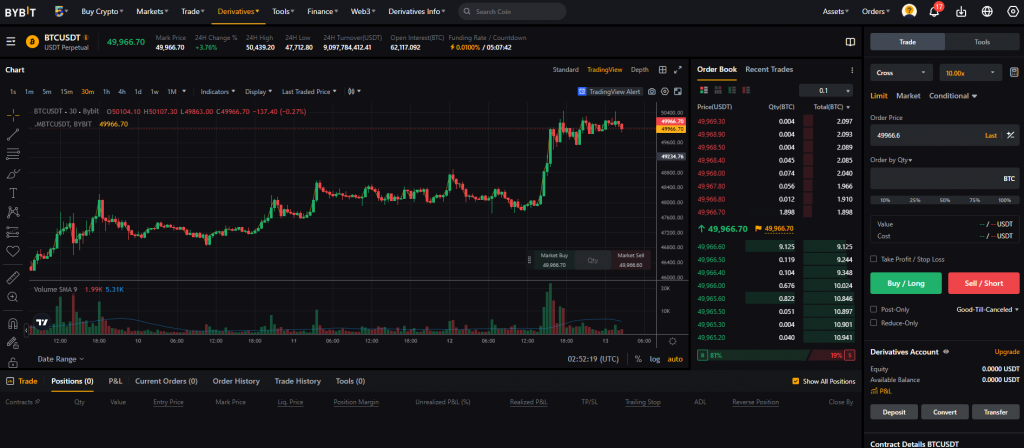Screen dimensions: 1024x448
Task: Open the Display dropdown
Action: tap(259, 91)
